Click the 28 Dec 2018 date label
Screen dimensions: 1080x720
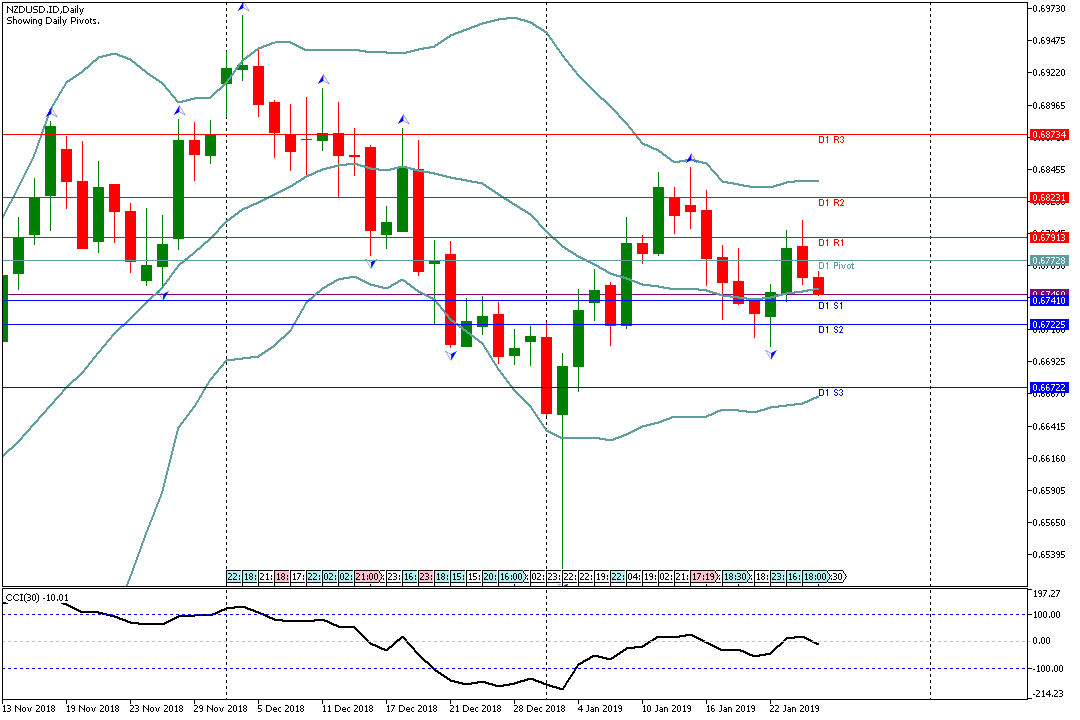point(539,709)
